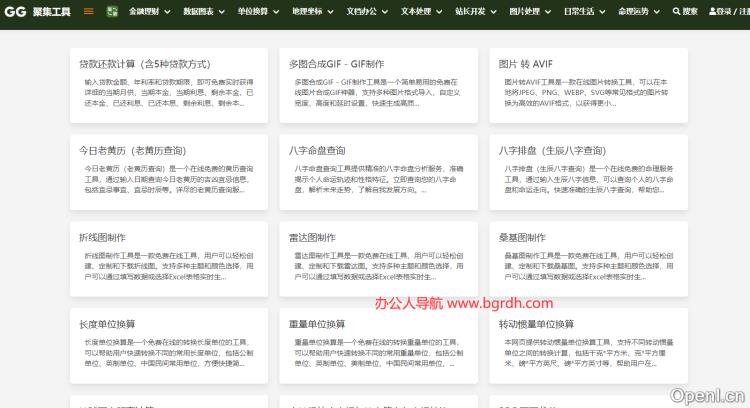The image size is (750, 408).
Task: Open the 贷款还款计算 tool card title
Action: (x=145, y=64)
